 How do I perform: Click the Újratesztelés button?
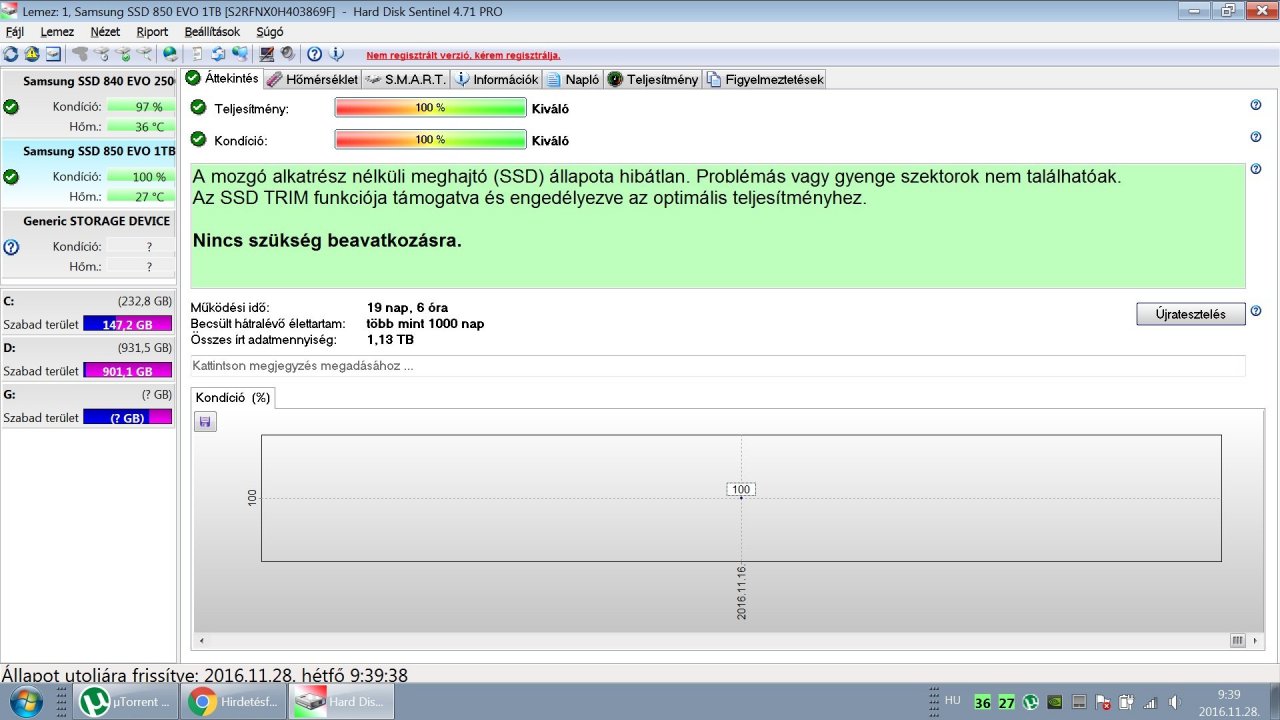pos(1190,314)
